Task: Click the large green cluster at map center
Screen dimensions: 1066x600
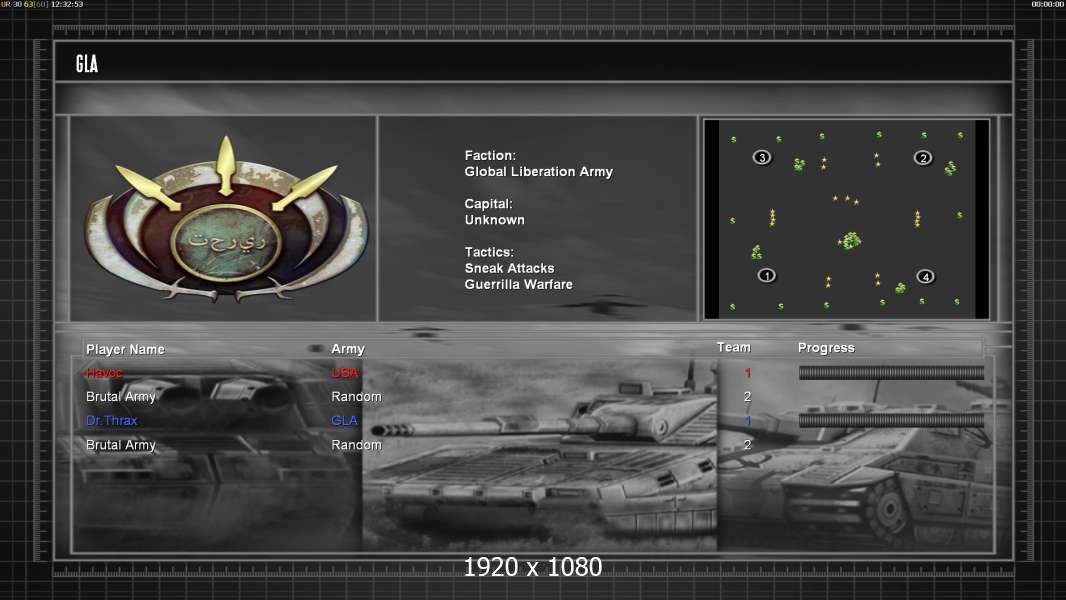Action: tap(850, 240)
